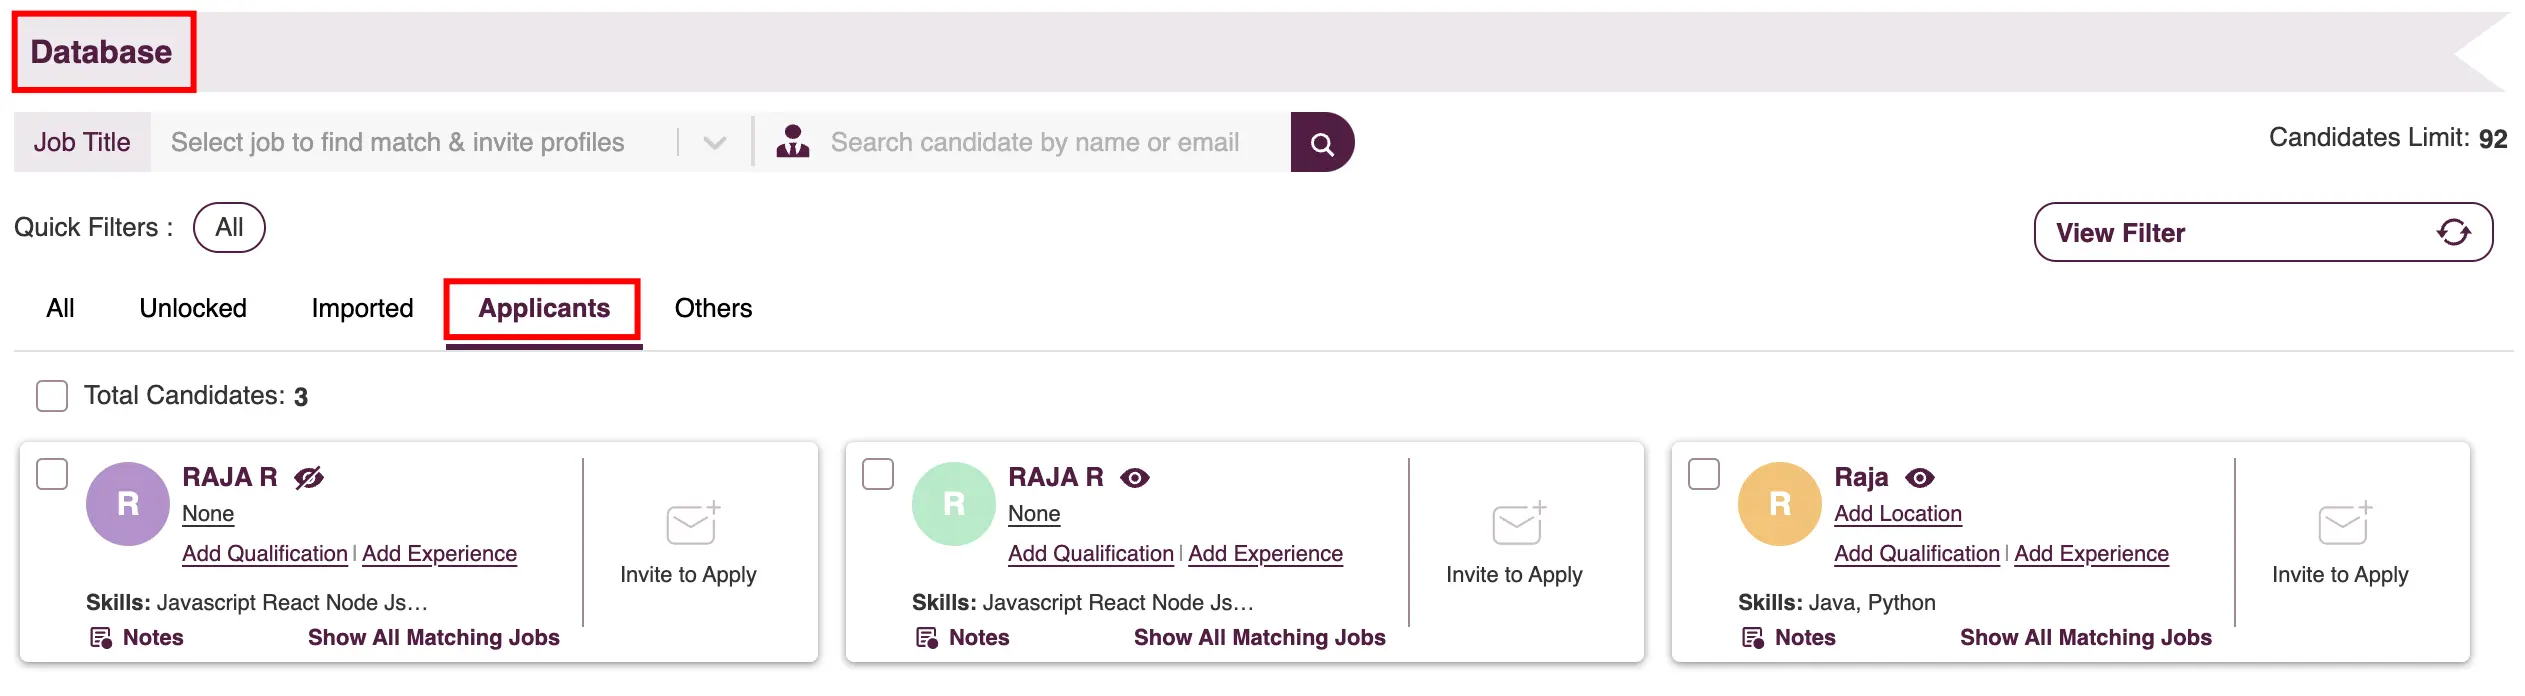Switch to the Imported tab

(x=362, y=308)
